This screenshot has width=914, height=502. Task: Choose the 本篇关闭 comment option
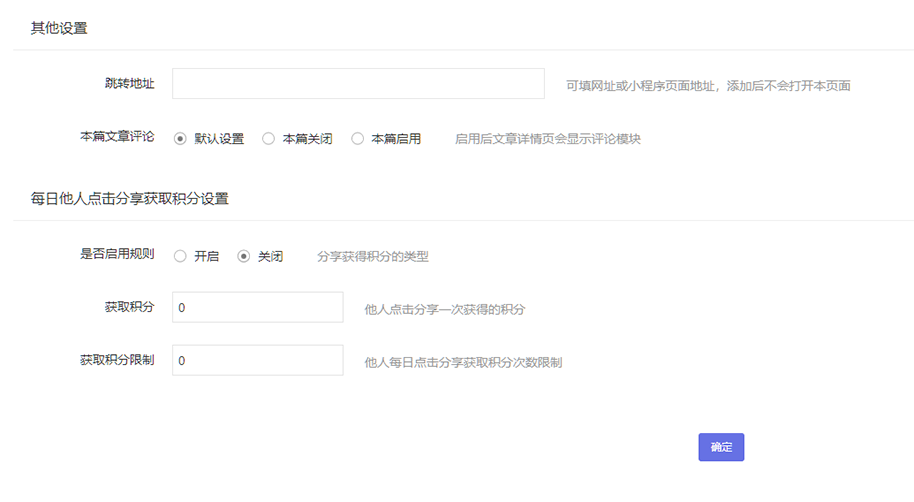pyautogui.click(x=268, y=139)
